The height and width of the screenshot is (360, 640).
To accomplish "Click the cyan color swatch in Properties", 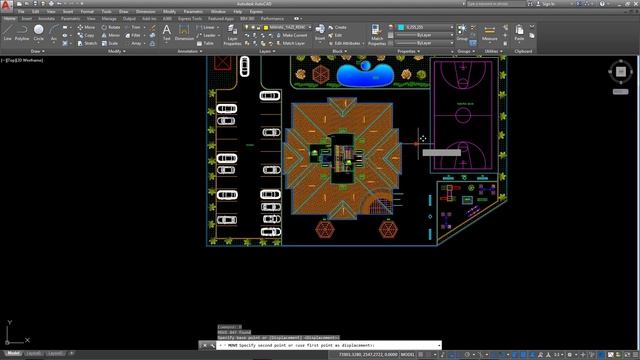I will coord(401,27).
